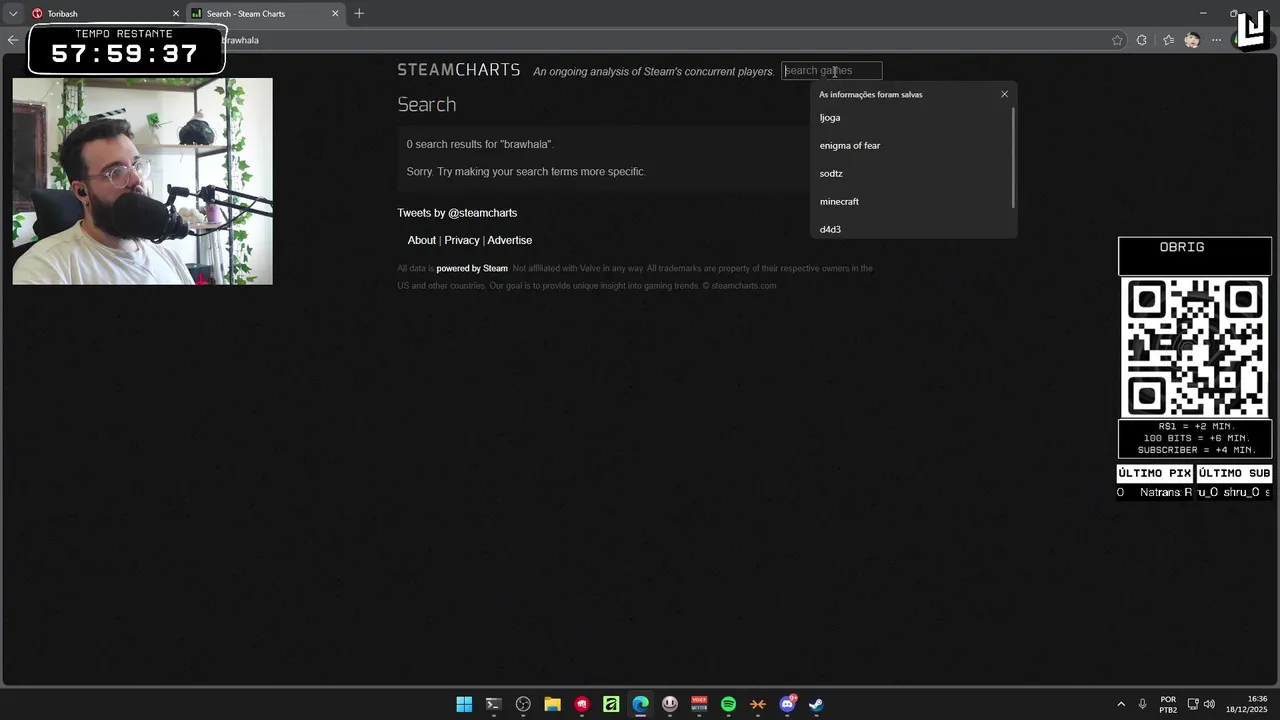
Task: Click the Search page heading
Action: (427, 105)
